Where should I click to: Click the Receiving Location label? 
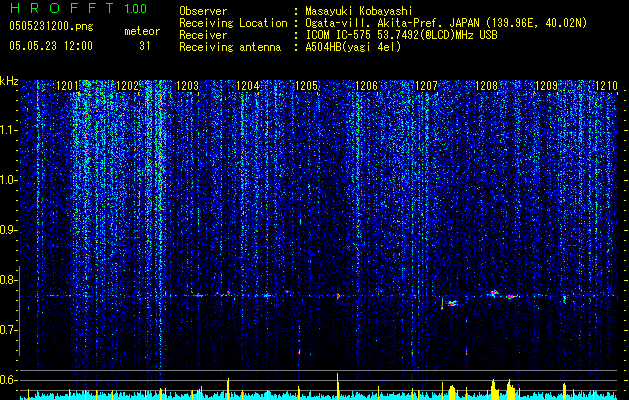click(233, 23)
